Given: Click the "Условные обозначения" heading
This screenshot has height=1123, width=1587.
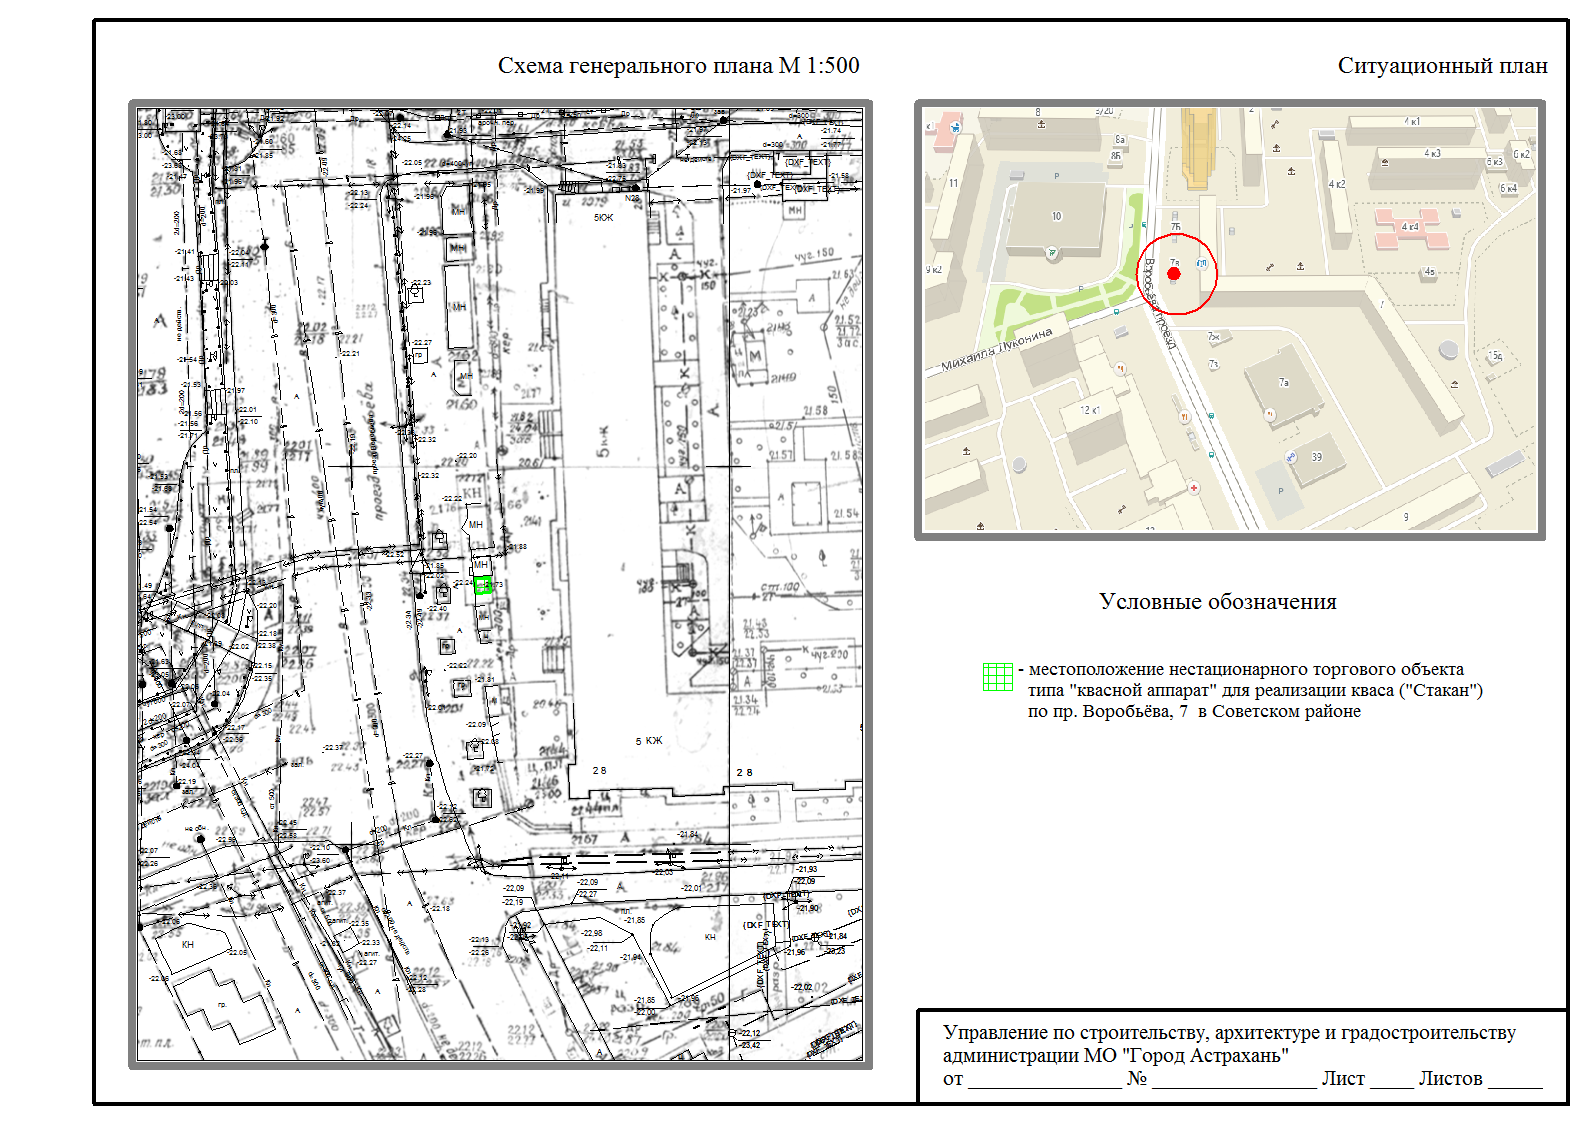Looking at the screenshot, I should click(x=1217, y=602).
